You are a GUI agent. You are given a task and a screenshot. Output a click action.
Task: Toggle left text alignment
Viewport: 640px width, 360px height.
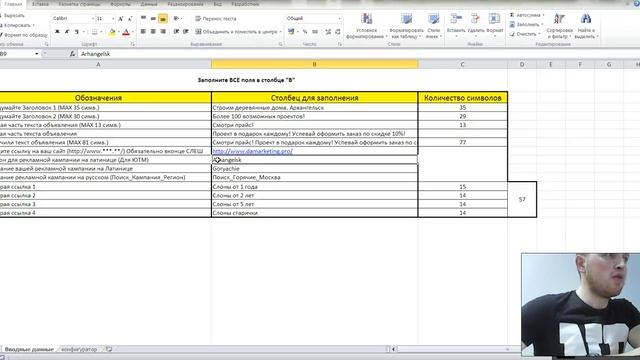143,31
